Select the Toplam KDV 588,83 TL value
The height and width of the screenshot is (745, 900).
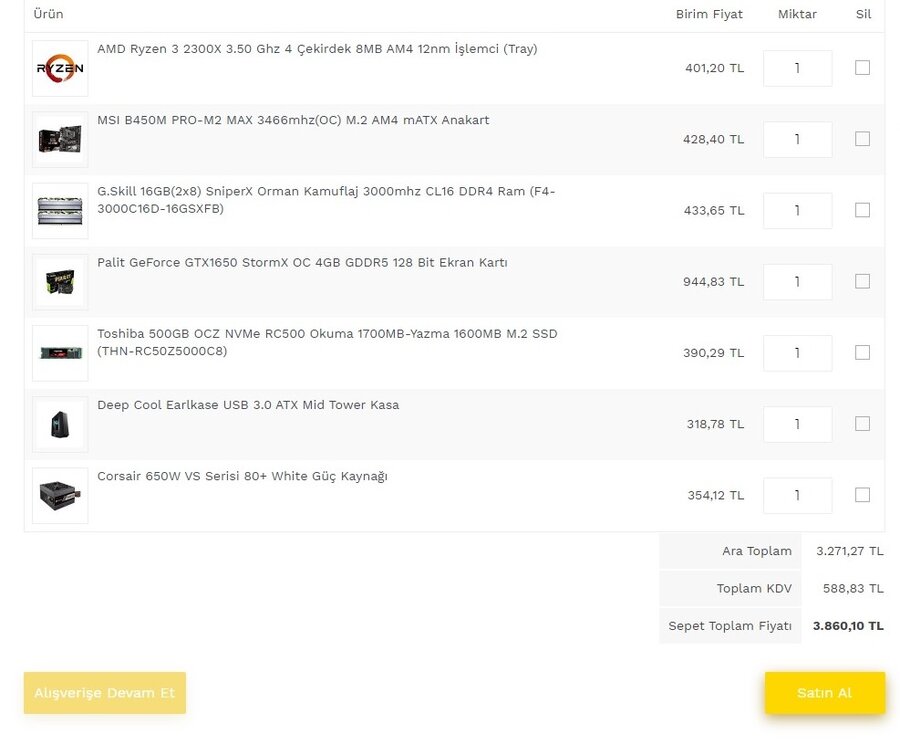pyautogui.click(x=854, y=588)
